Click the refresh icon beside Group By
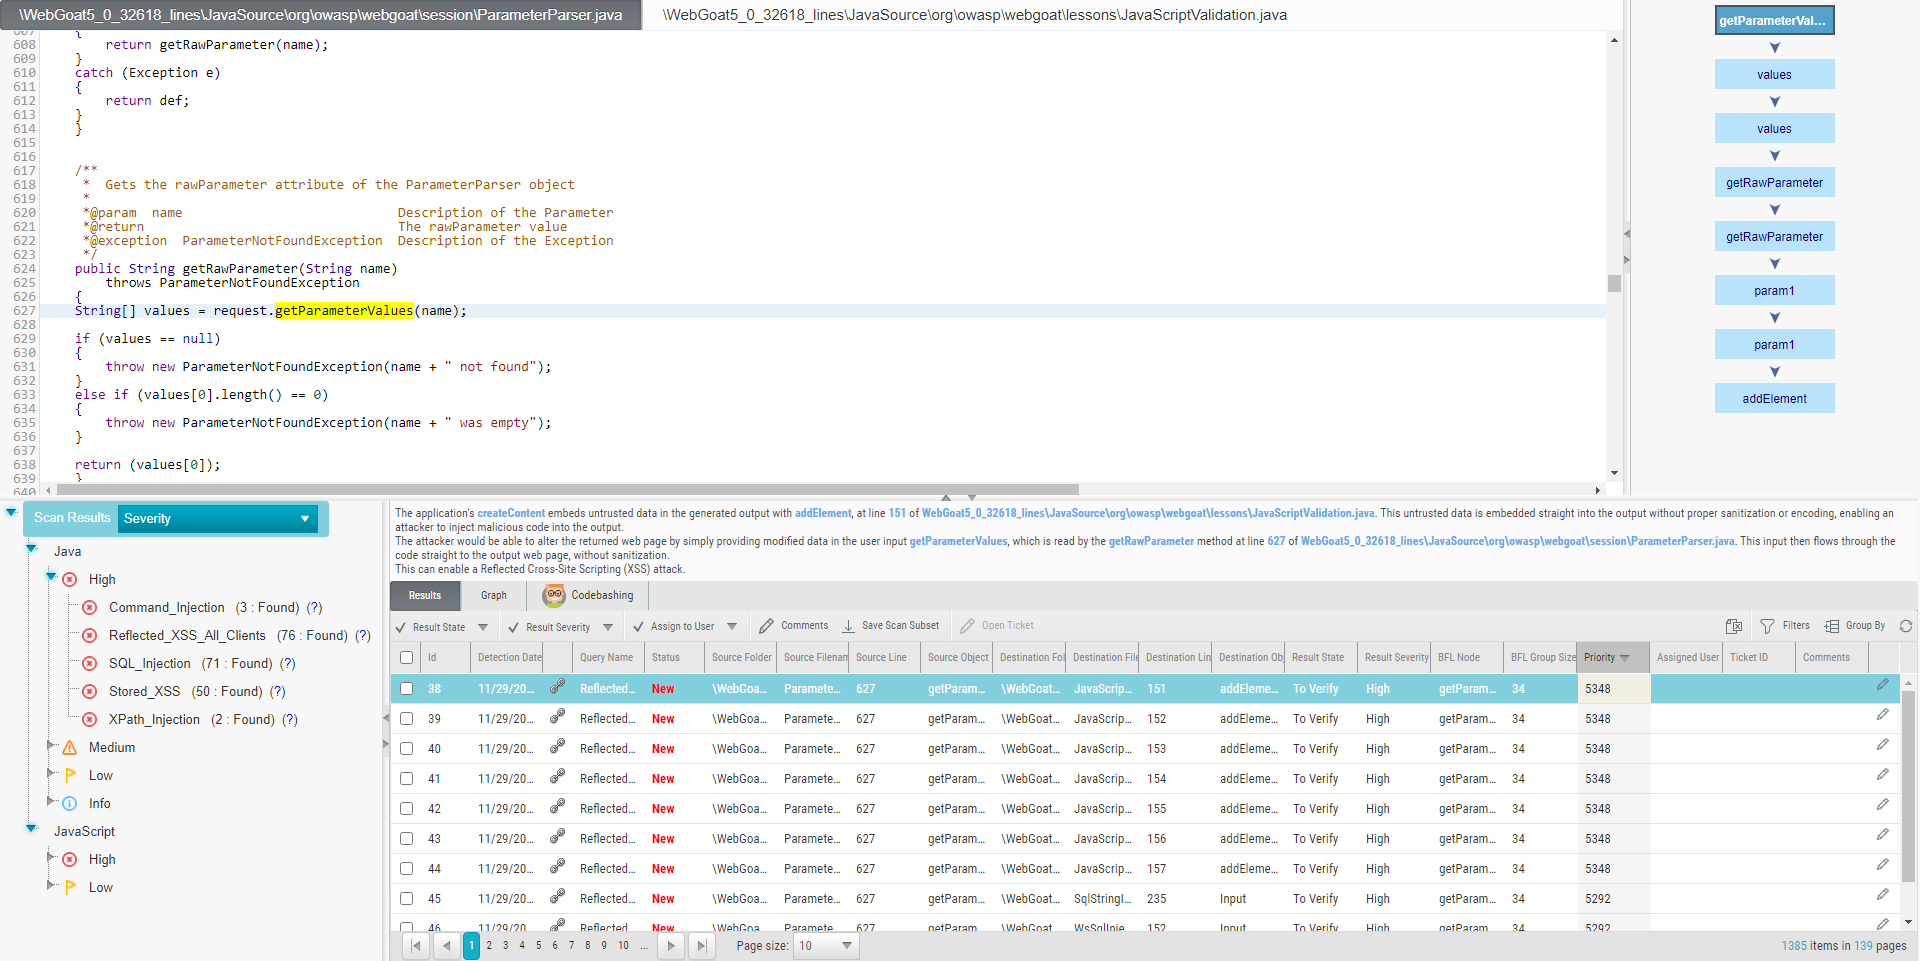The height and width of the screenshot is (961, 1920). point(1906,626)
